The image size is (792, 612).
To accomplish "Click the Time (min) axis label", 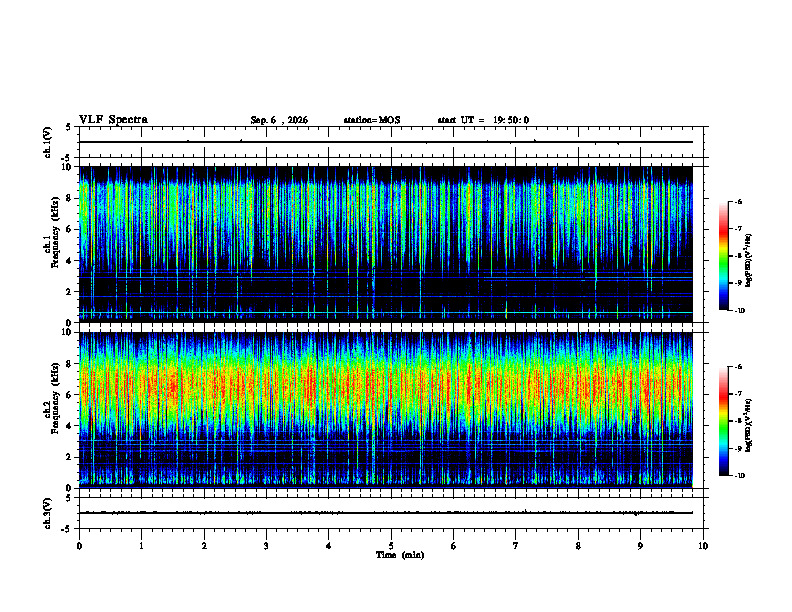I will tap(400, 555).
